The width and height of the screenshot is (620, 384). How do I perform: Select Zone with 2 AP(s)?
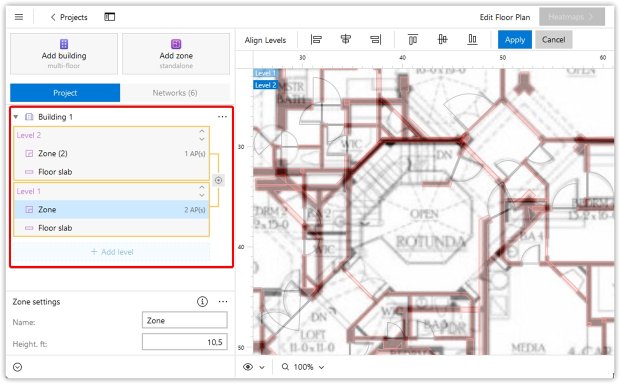click(x=112, y=210)
